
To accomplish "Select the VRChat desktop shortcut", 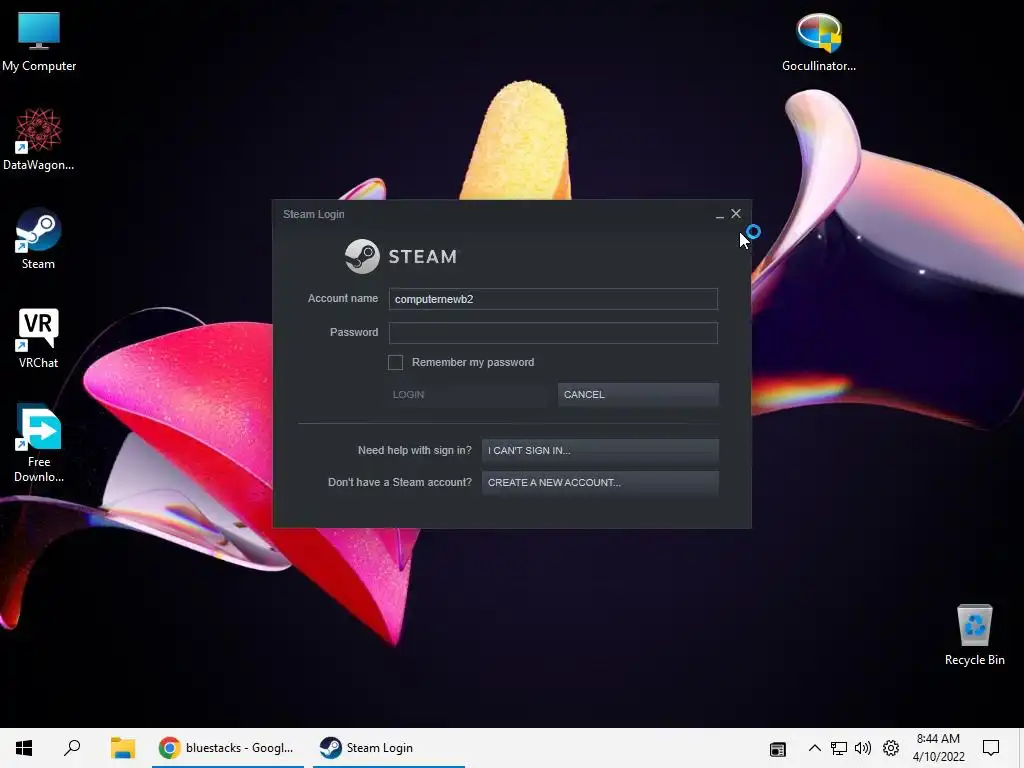I will tap(38, 338).
